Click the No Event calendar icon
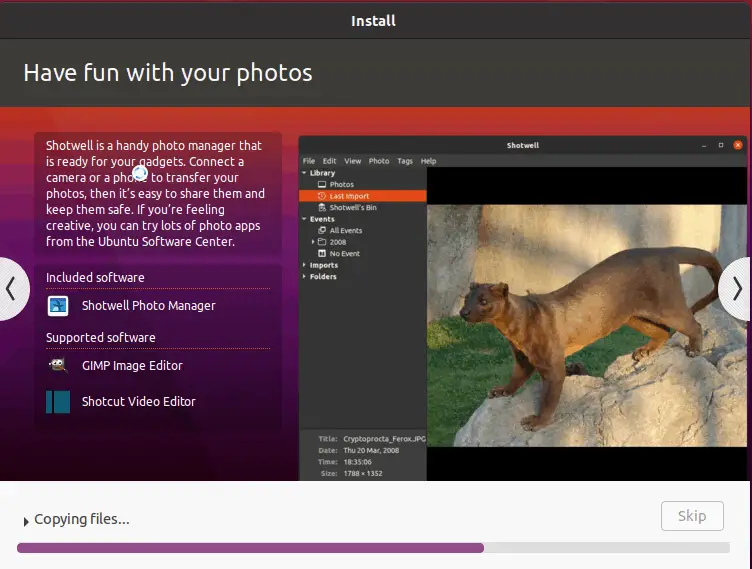The height and width of the screenshot is (569, 752). (x=322, y=253)
